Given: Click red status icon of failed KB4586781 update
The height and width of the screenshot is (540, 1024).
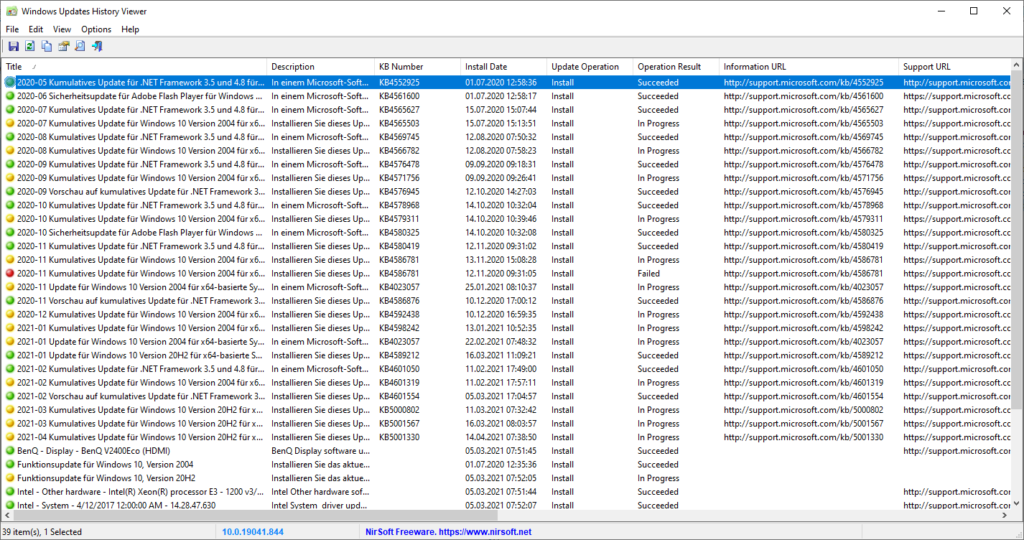Looking at the screenshot, I should [10, 273].
